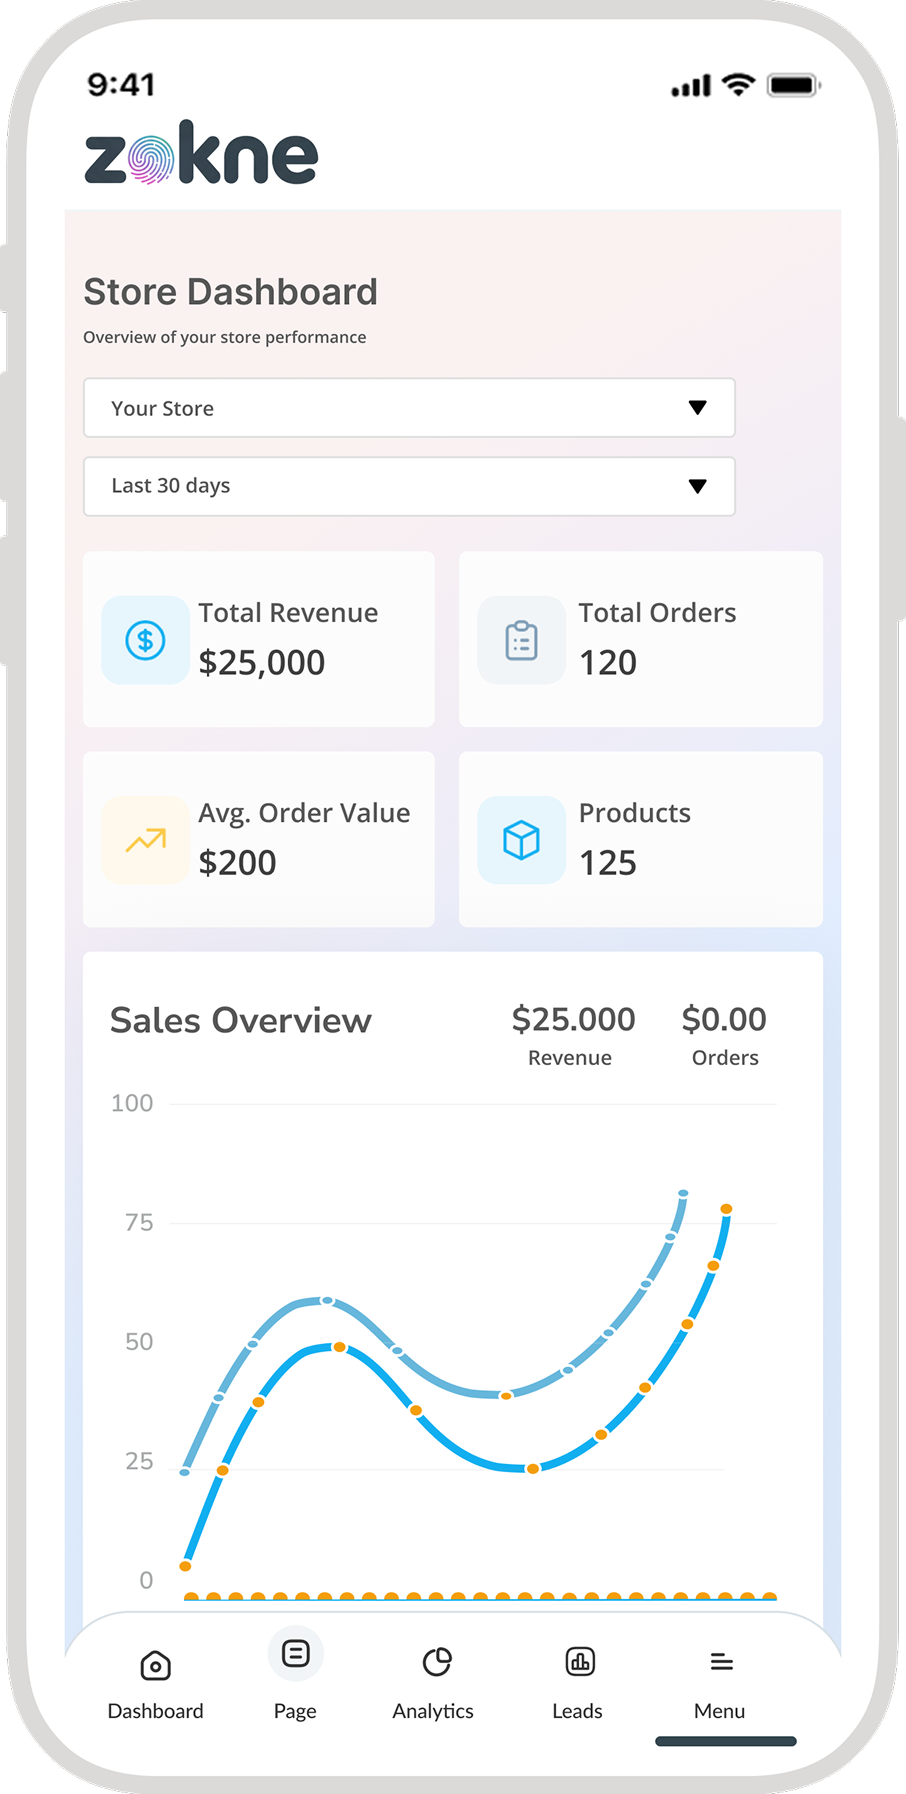This screenshot has width=906, height=1794.
Task: Click the first orange point near zero on the chart
Action: [186, 1566]
